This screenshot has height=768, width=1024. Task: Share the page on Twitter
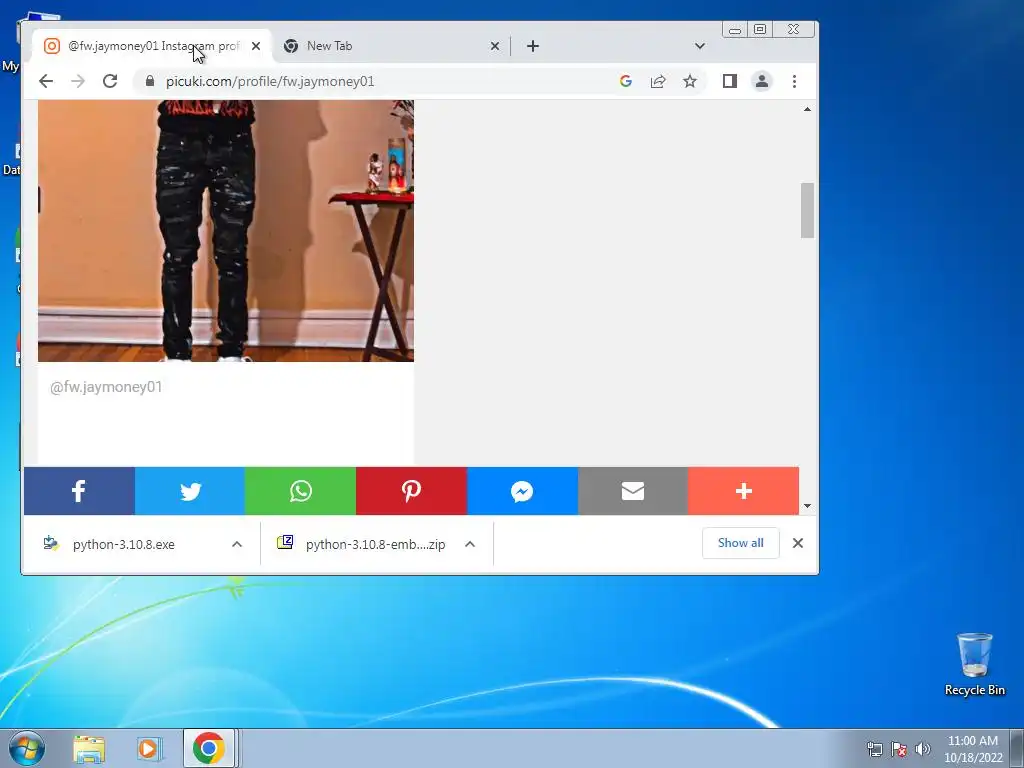point(190,491)
